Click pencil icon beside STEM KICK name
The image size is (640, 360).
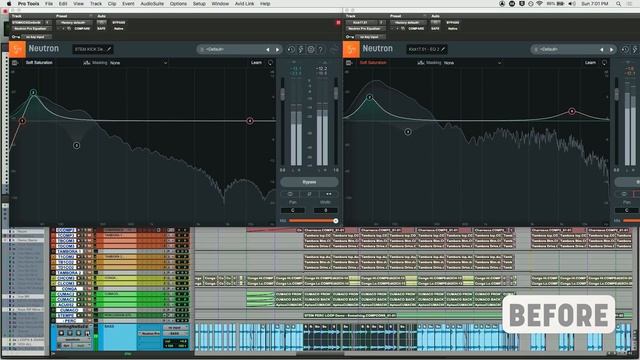pos(109,49)
